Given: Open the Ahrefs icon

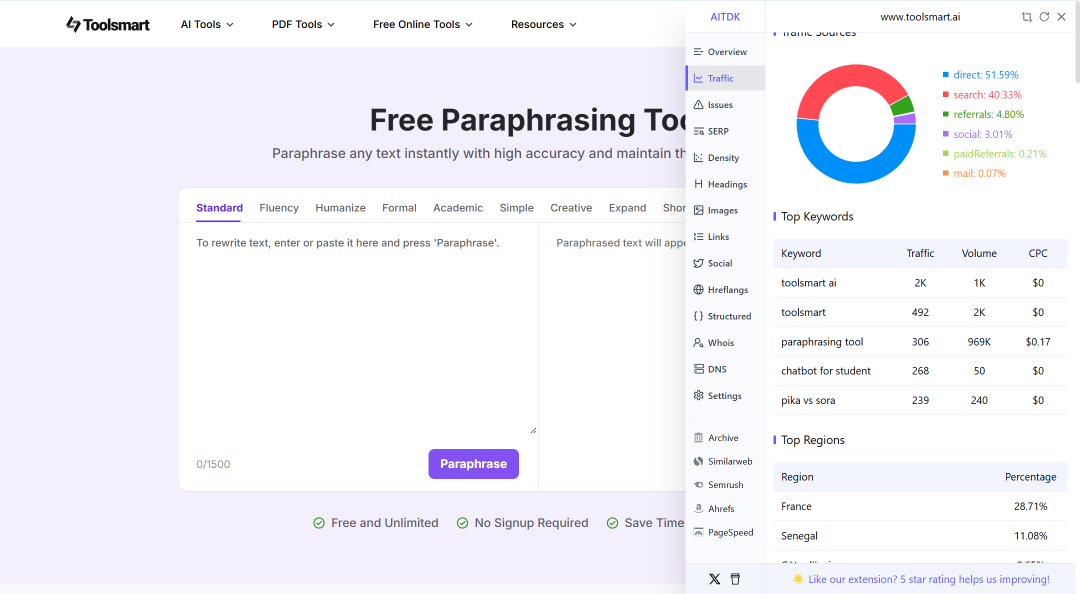Looking at the screenshot, I should pos(698,509).
